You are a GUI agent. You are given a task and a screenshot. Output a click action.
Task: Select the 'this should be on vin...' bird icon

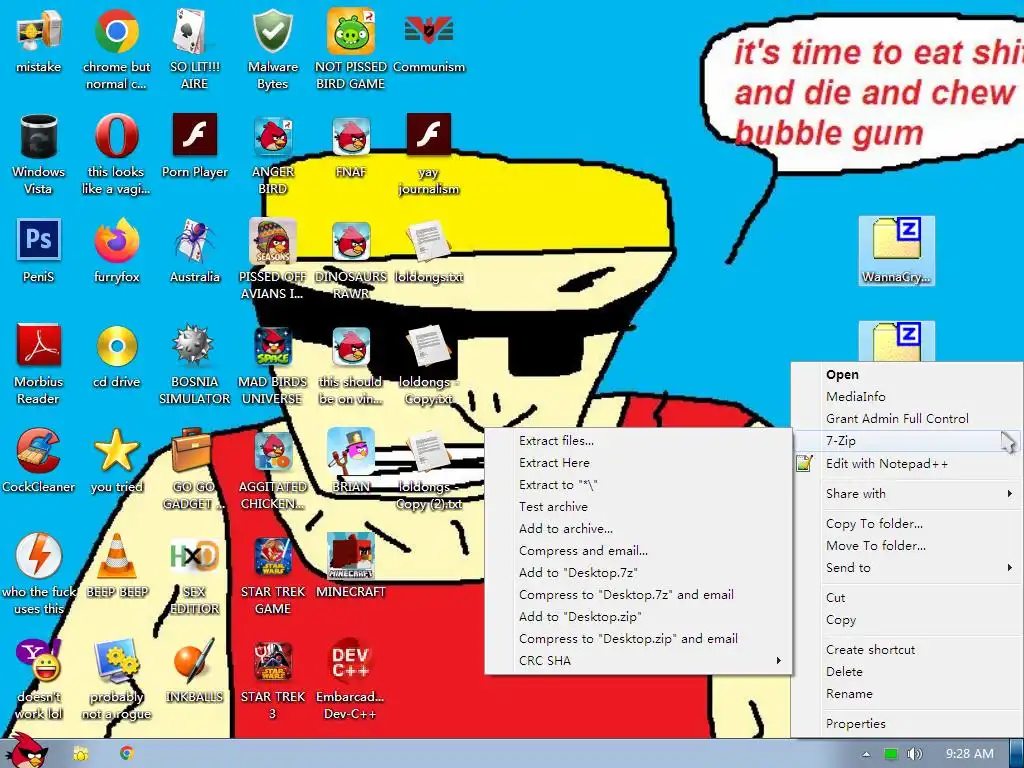[x=351, y=346]
